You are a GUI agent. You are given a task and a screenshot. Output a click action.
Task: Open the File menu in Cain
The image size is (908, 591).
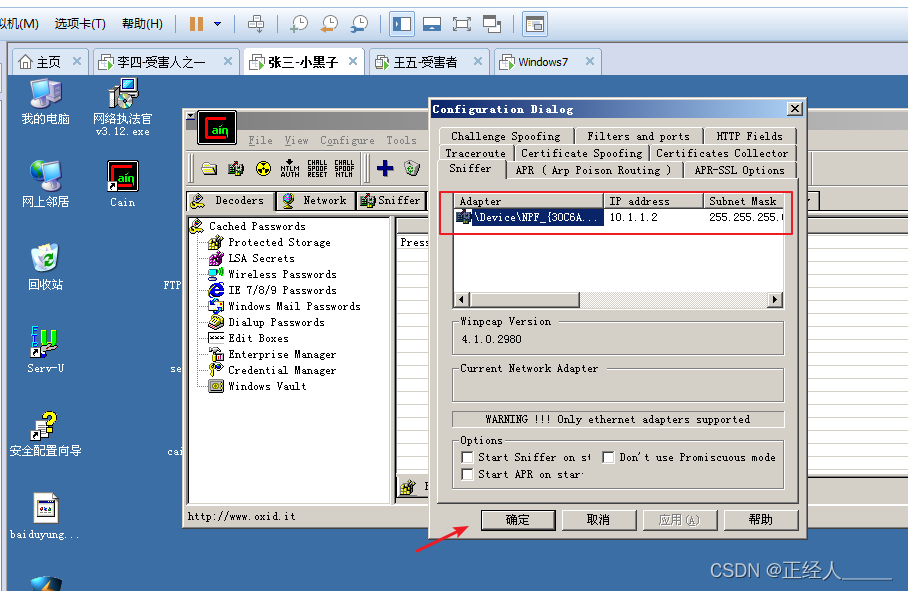coord(261,140)
